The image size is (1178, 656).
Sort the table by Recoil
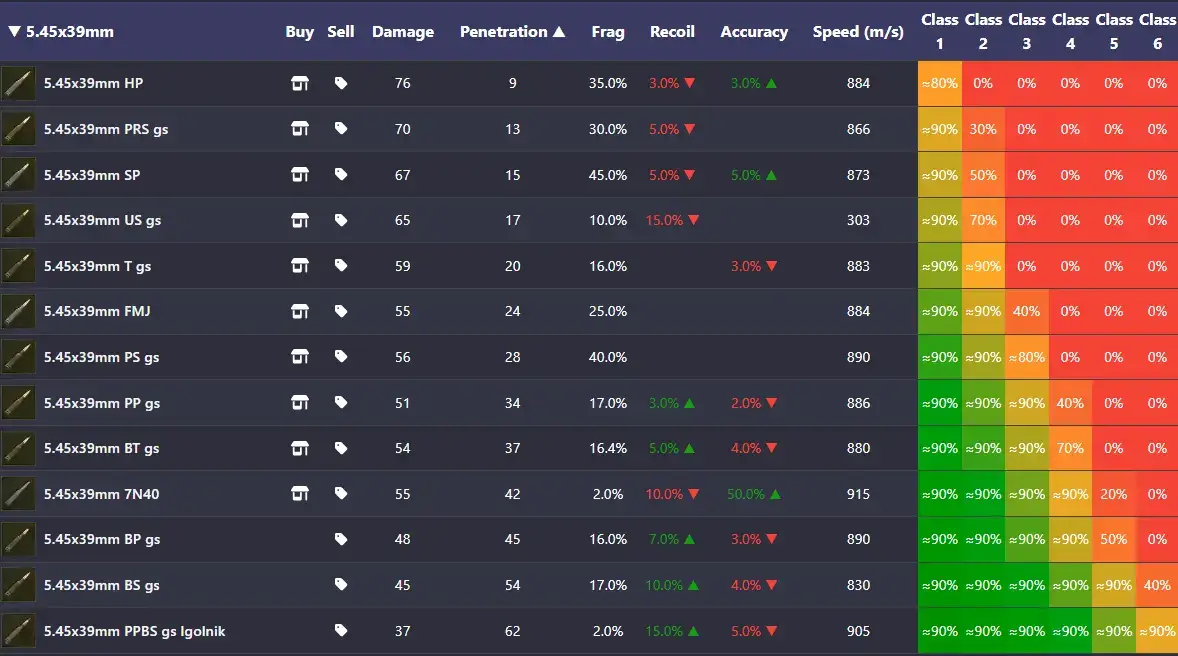[672, 31]
